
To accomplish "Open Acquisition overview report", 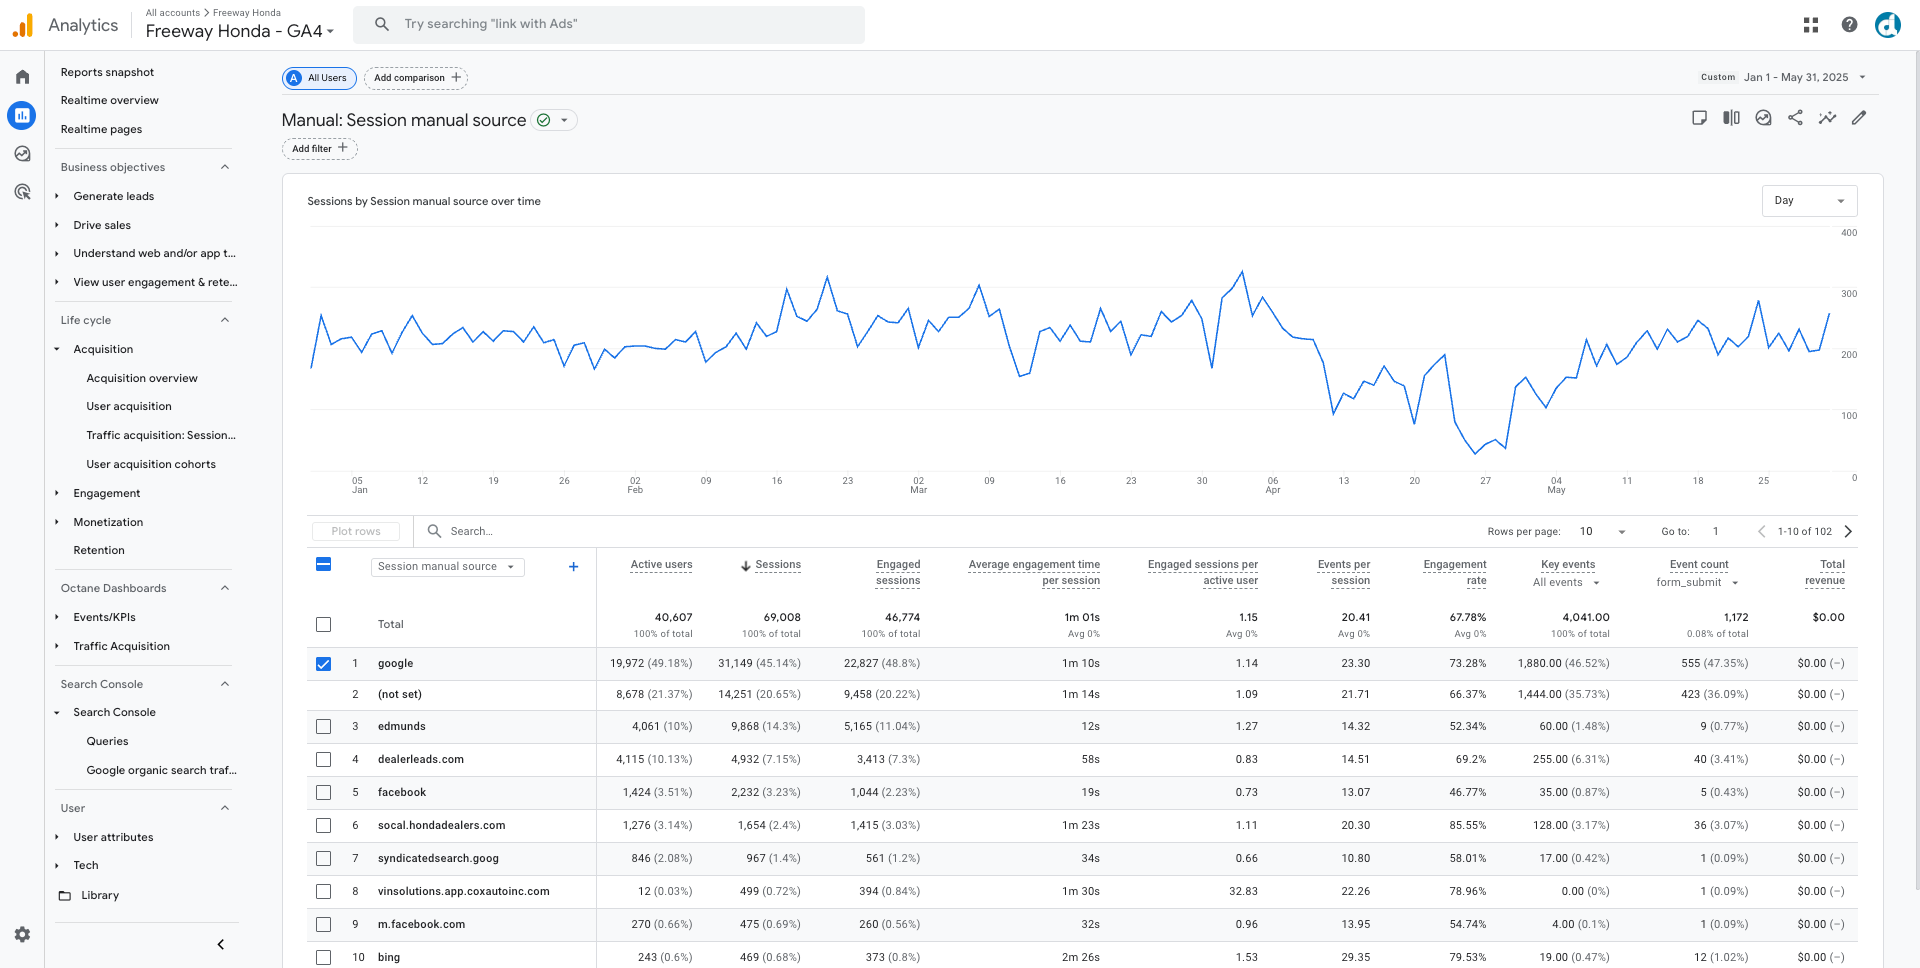I will click(x=142, y=378).
